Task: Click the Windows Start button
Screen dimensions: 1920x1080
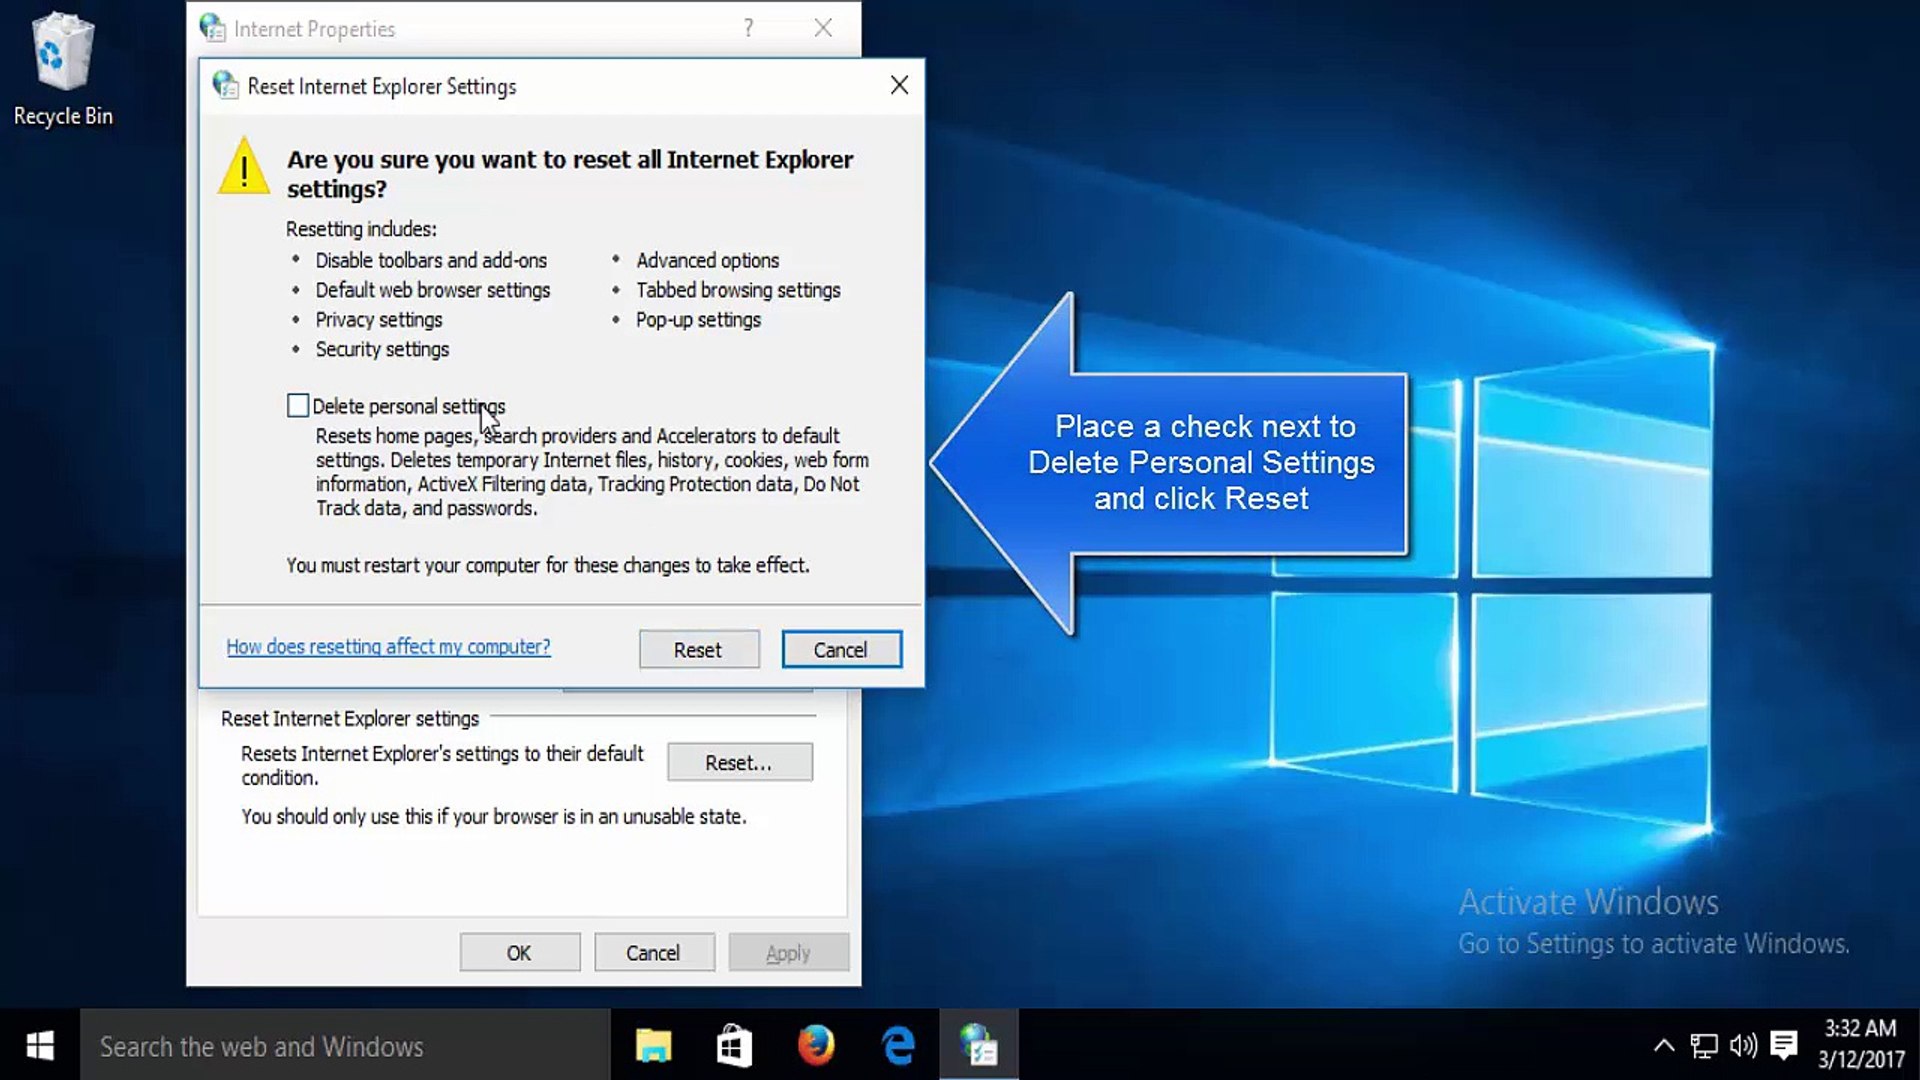Action: pyautogui.click(x=40, y=1046)
